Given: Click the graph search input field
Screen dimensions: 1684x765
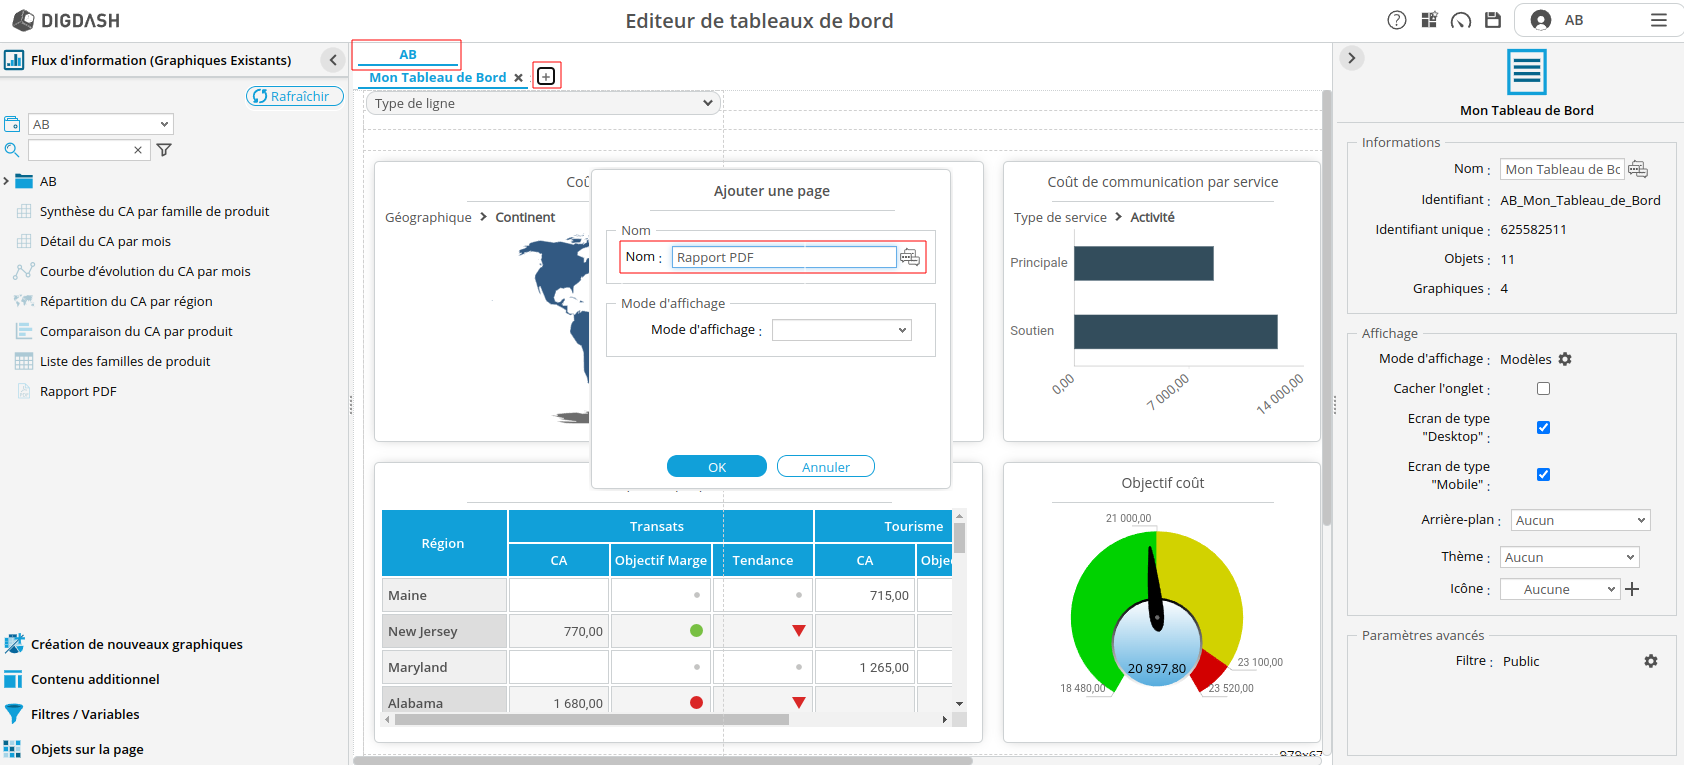Looking at the screenshot, I should click(x=88, y=150).
